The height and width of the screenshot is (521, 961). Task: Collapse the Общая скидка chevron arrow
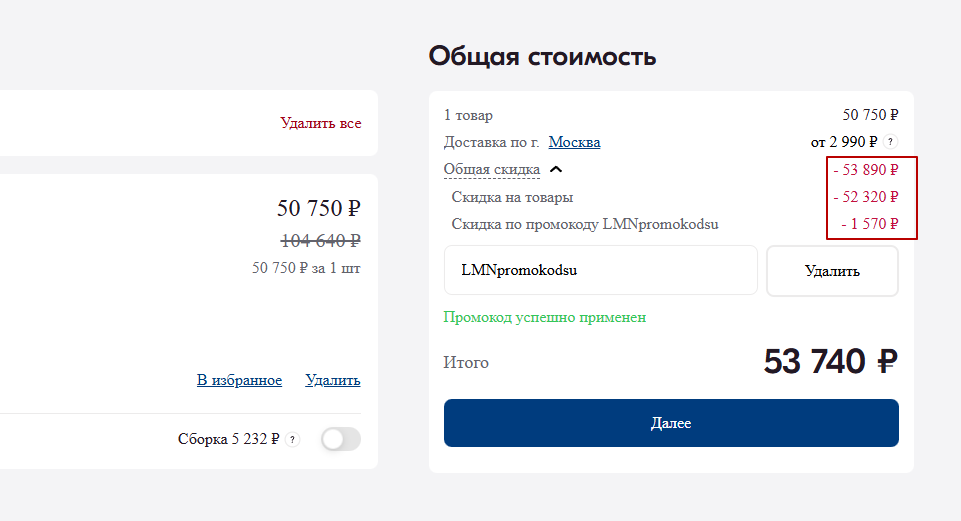pyautogui.click(x=557, y=170)
